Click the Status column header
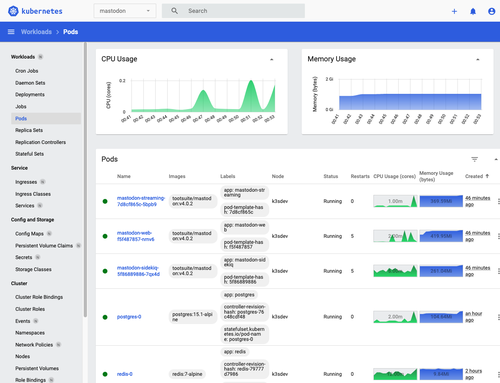 (331, 176)
